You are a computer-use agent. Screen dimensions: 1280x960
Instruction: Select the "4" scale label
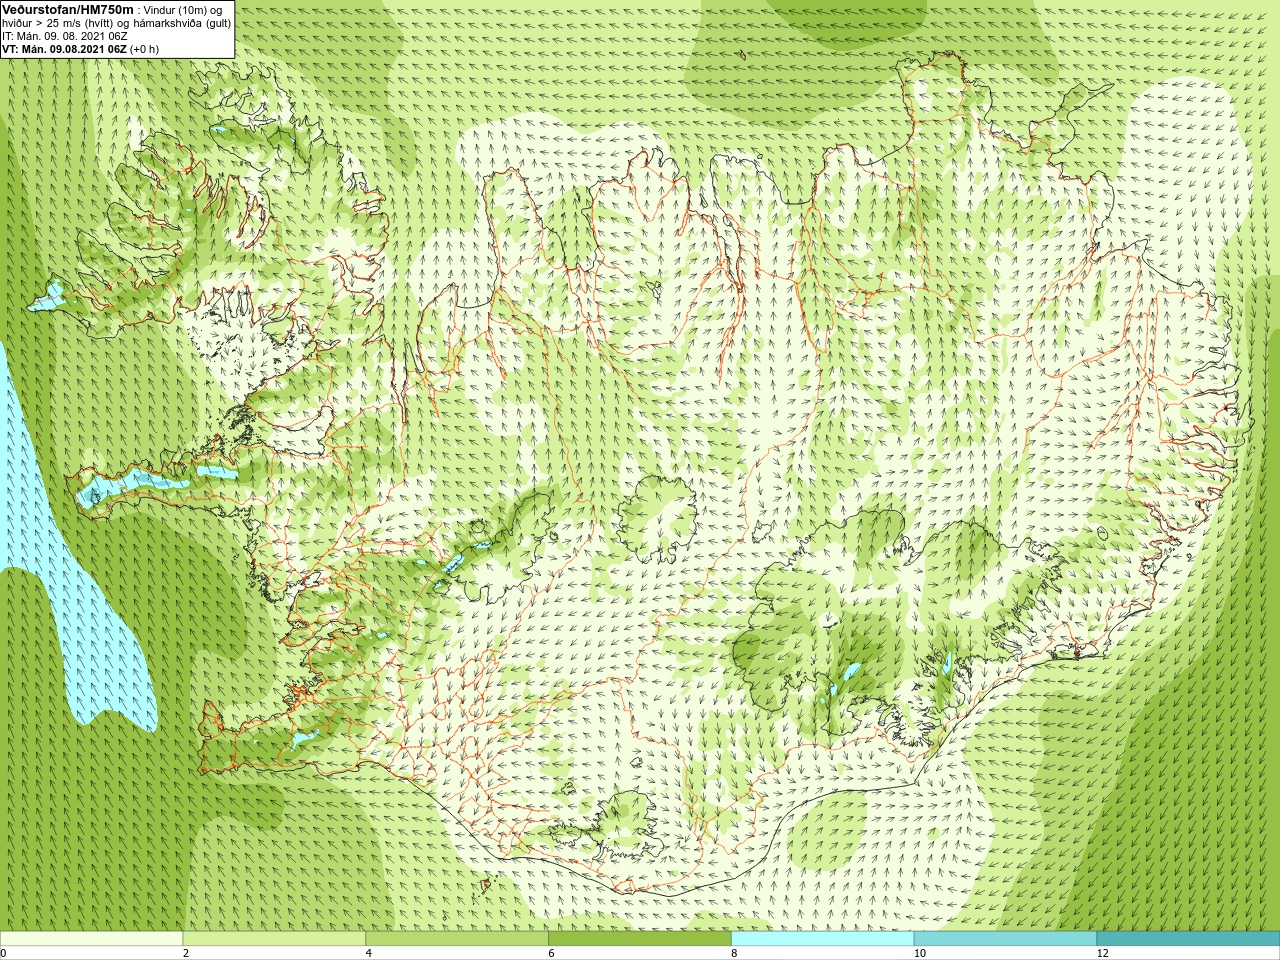(369, 953)
